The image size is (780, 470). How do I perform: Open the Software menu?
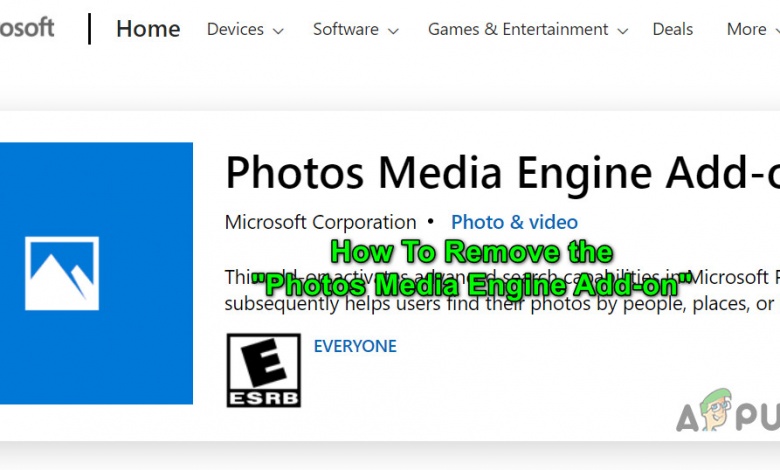(x=345, y=29)
